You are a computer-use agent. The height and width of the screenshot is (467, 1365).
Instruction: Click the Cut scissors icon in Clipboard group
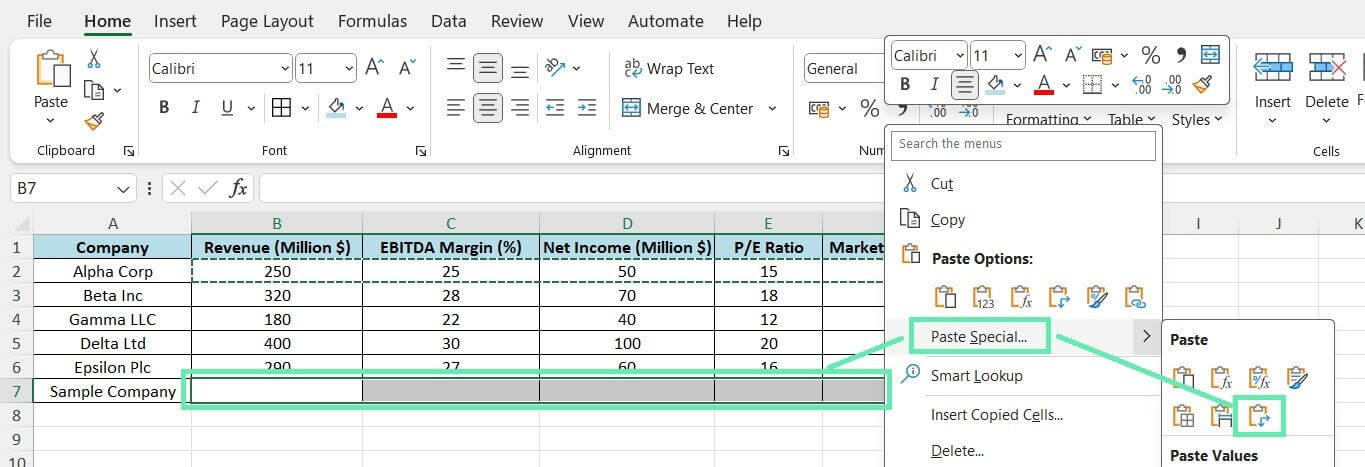(94, 59)
